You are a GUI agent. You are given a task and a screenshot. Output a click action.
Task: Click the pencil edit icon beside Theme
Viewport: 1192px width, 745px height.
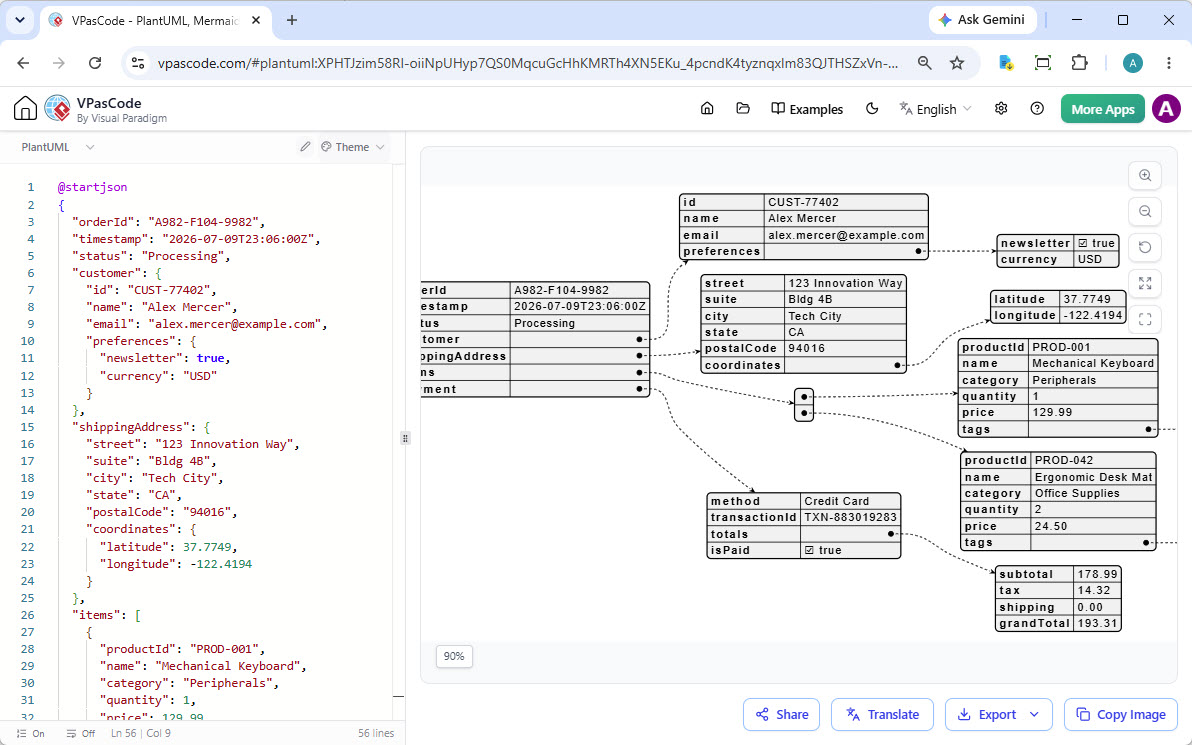click(305, 147)
